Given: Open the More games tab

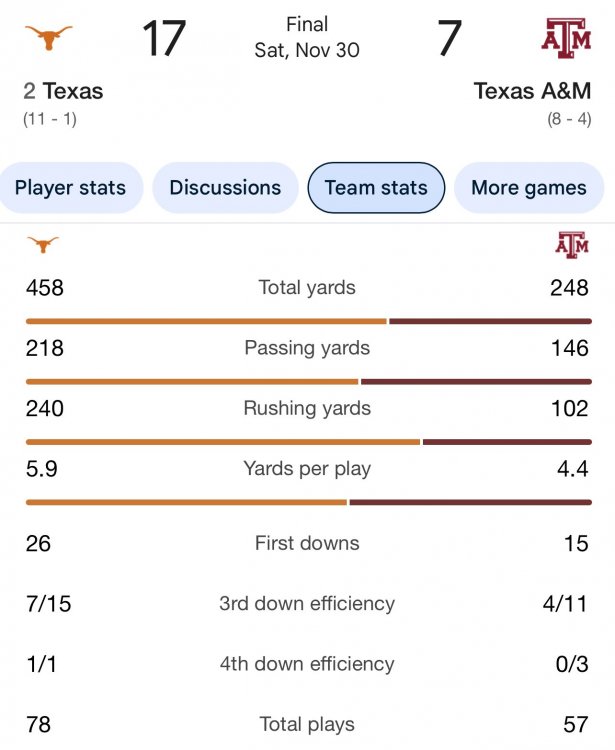Looking at the screenshot, I should pos(528,188).
